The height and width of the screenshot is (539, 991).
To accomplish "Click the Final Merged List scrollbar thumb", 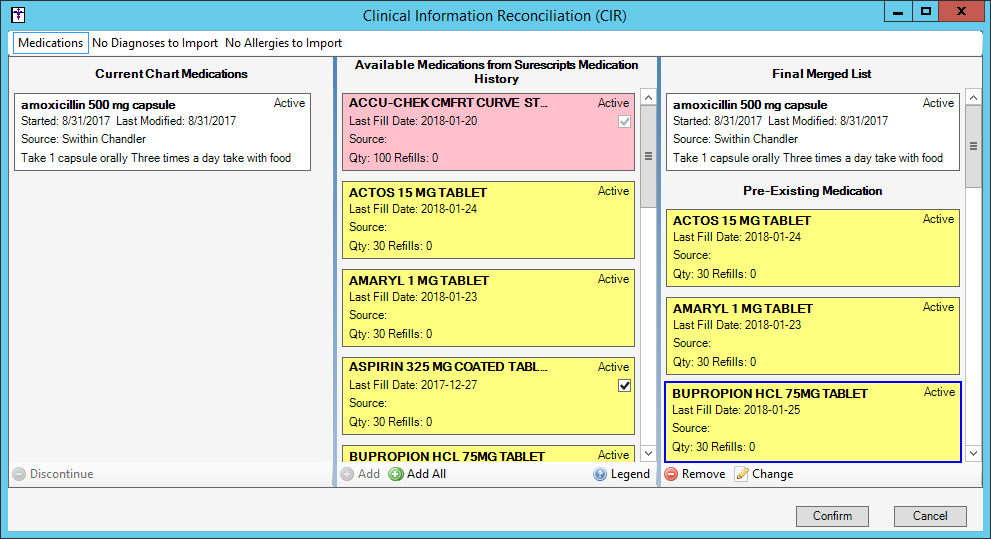I will tap(973, 146).
